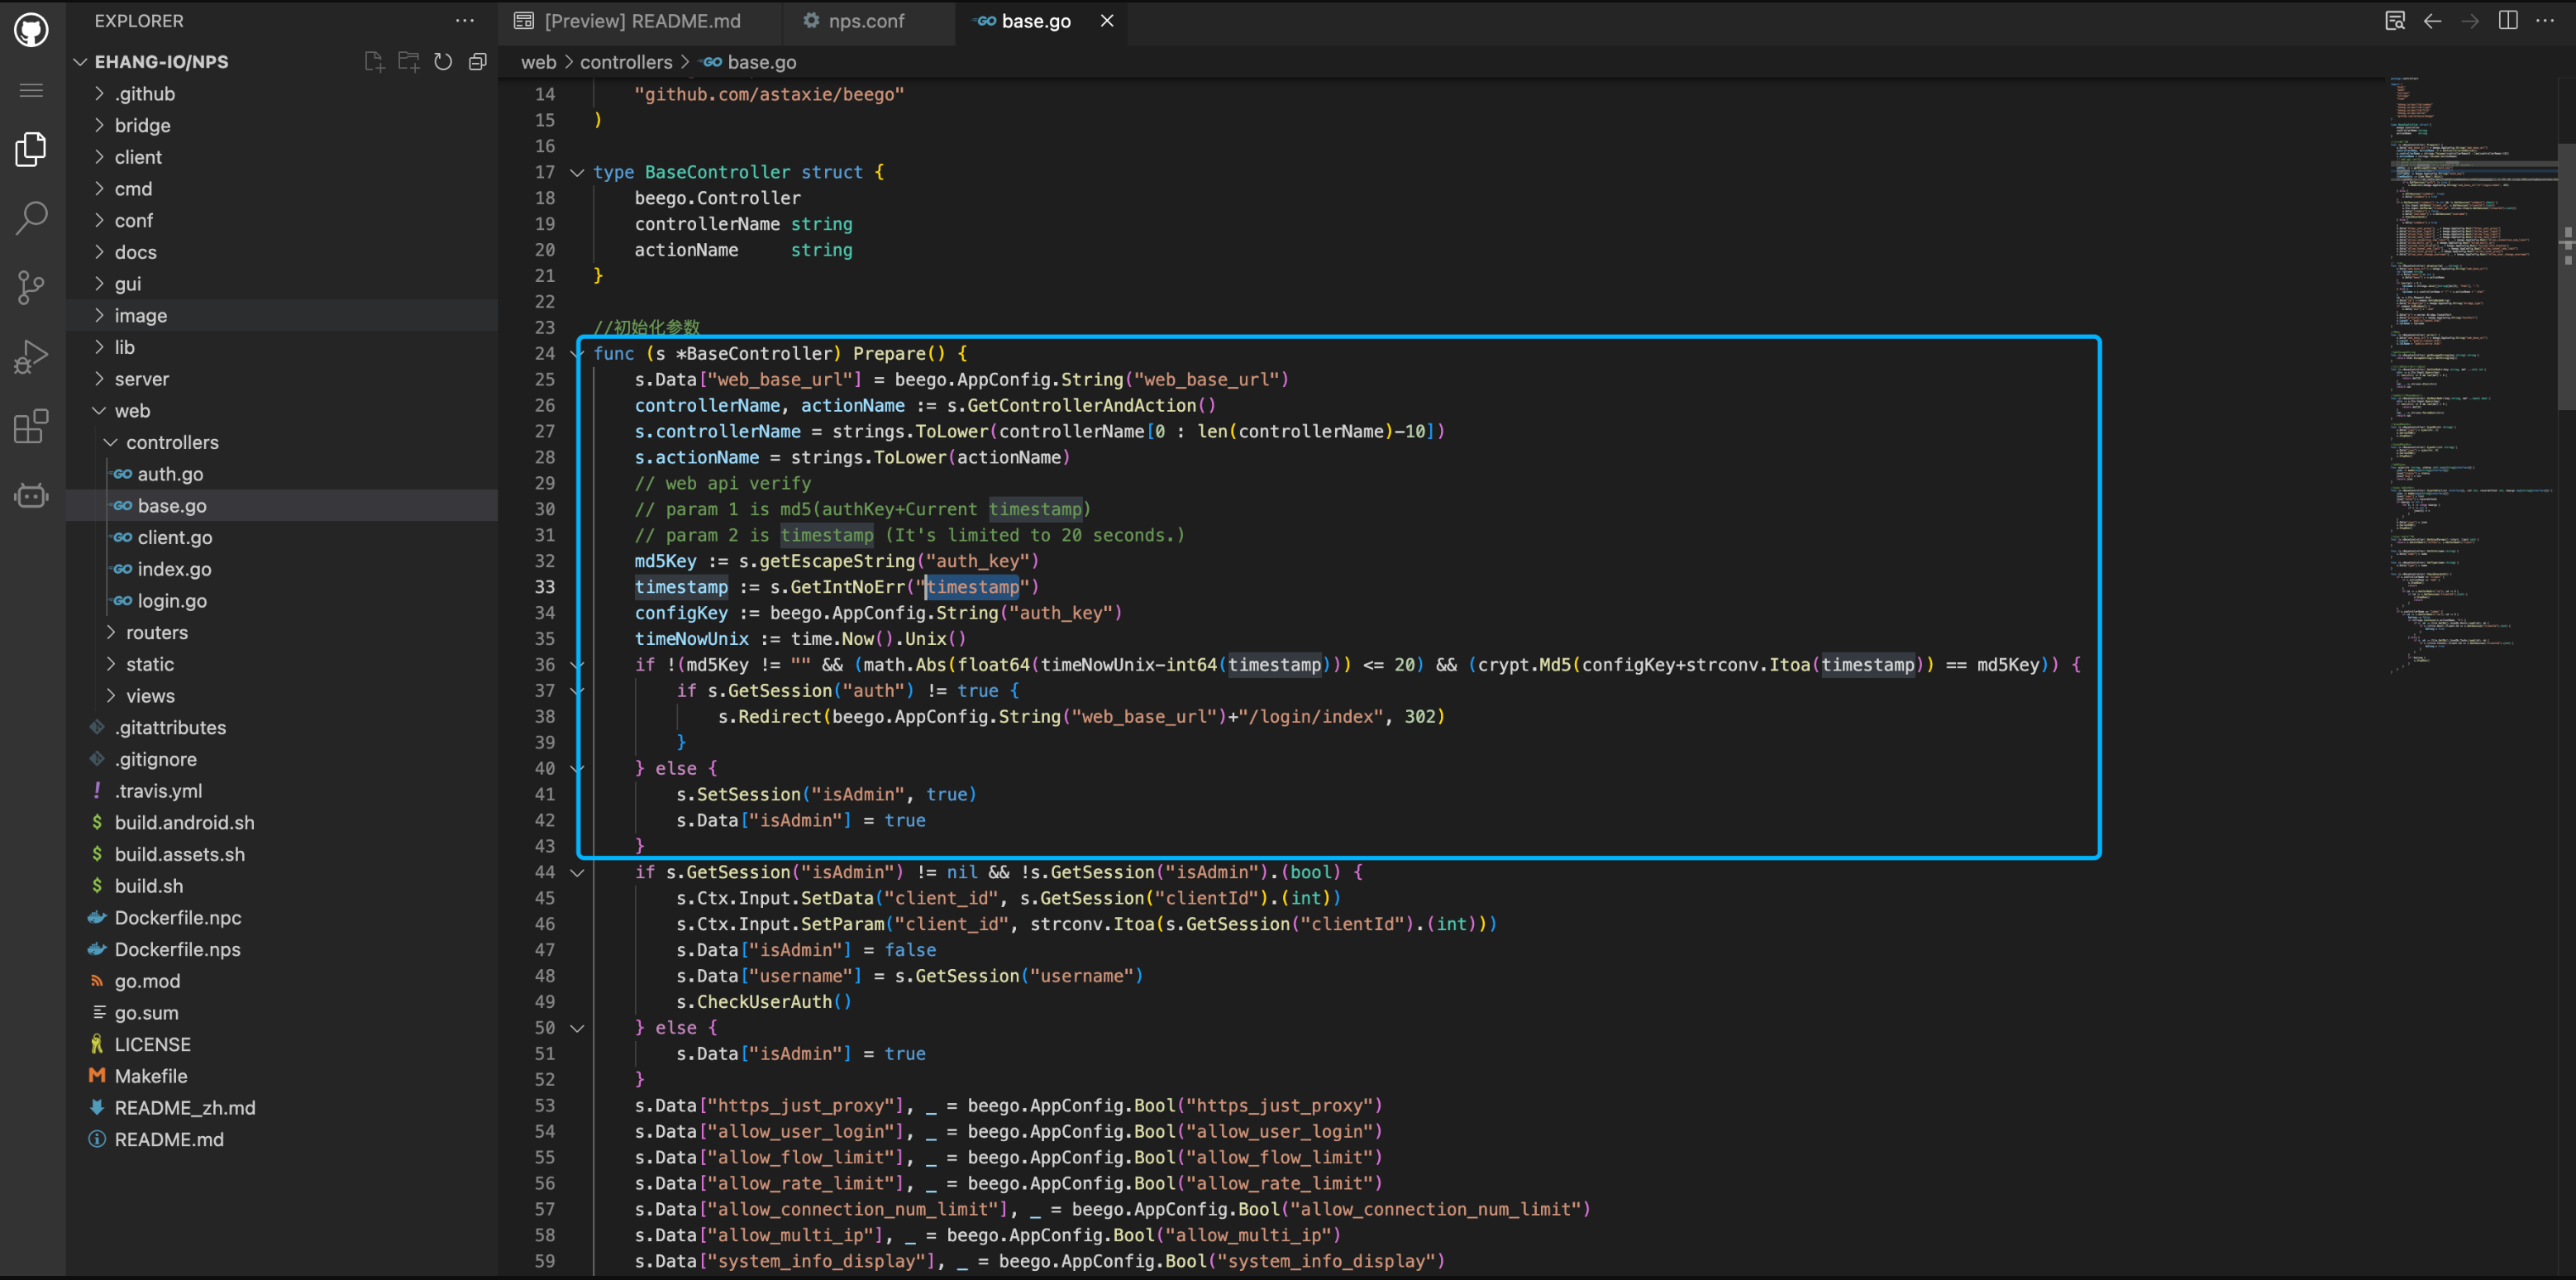2576x1280 pixels.
Task: Fold the else block at line 50
Action: click(577, 1028)
